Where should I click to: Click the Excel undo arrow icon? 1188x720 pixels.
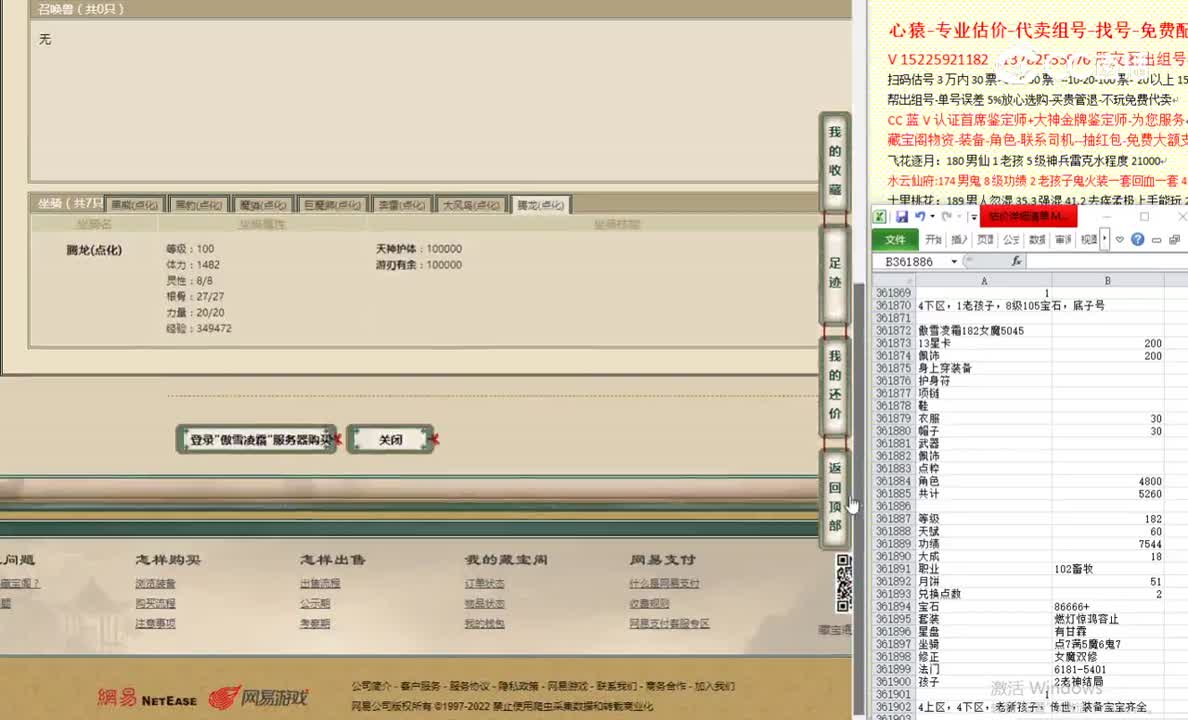920,217
